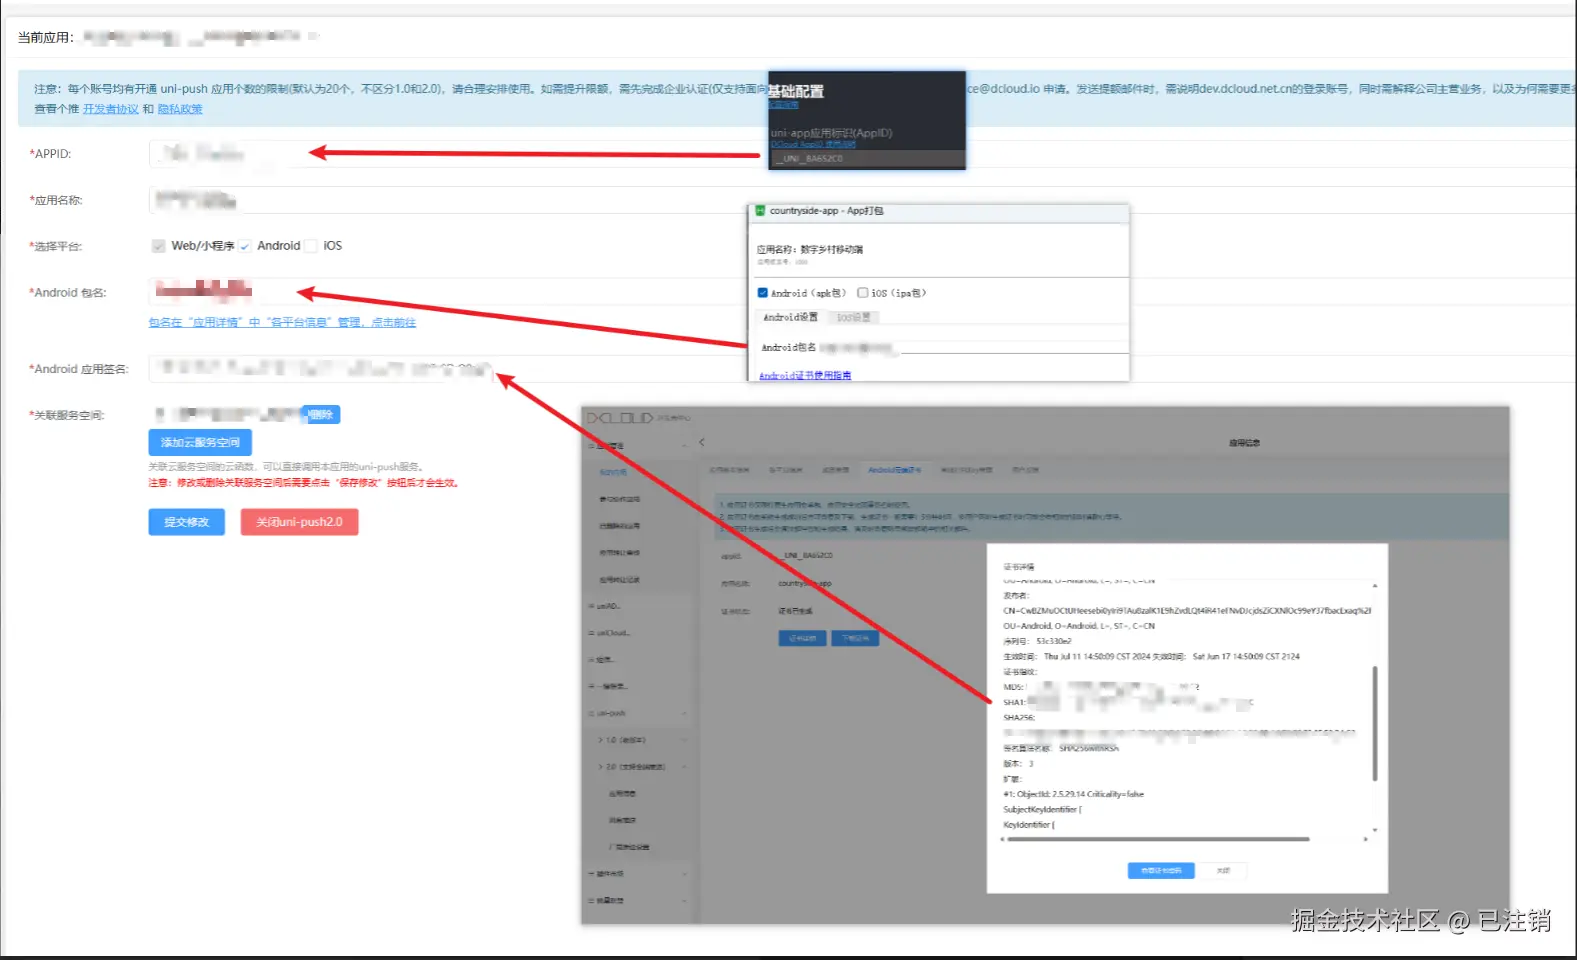Check iOS (ipa包) option in App打包 window
This screenshot has height=960, width=1577.
(x=862, y=293)
